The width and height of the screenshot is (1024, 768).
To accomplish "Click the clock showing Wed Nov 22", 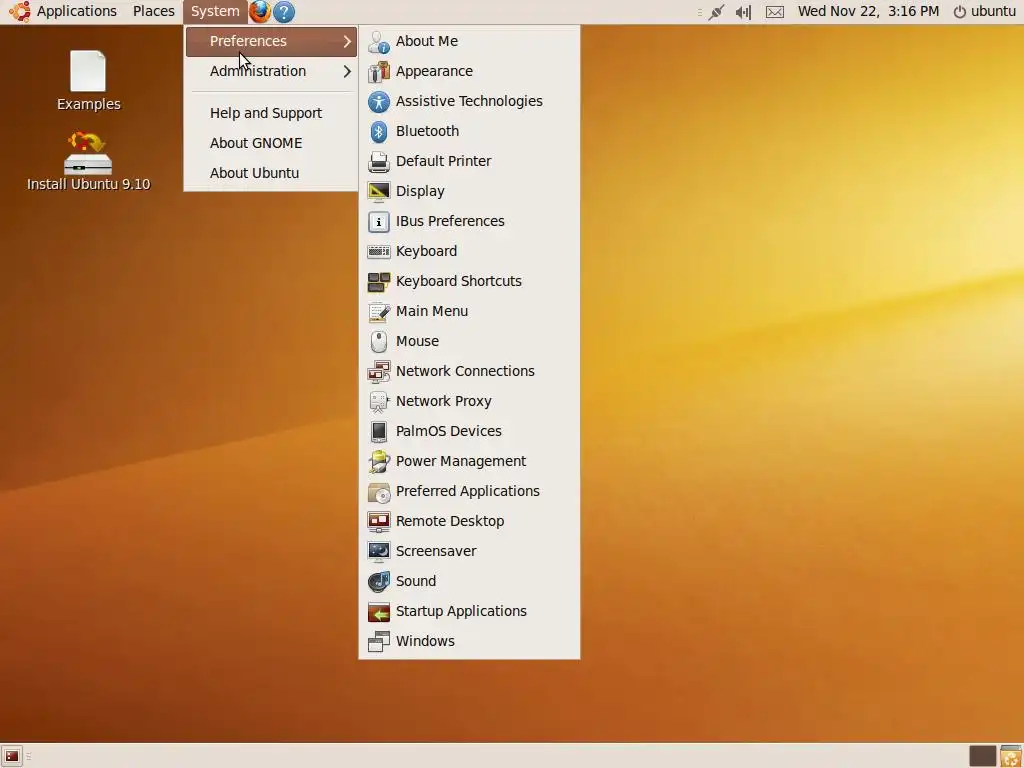I will (x=868, y=11).
